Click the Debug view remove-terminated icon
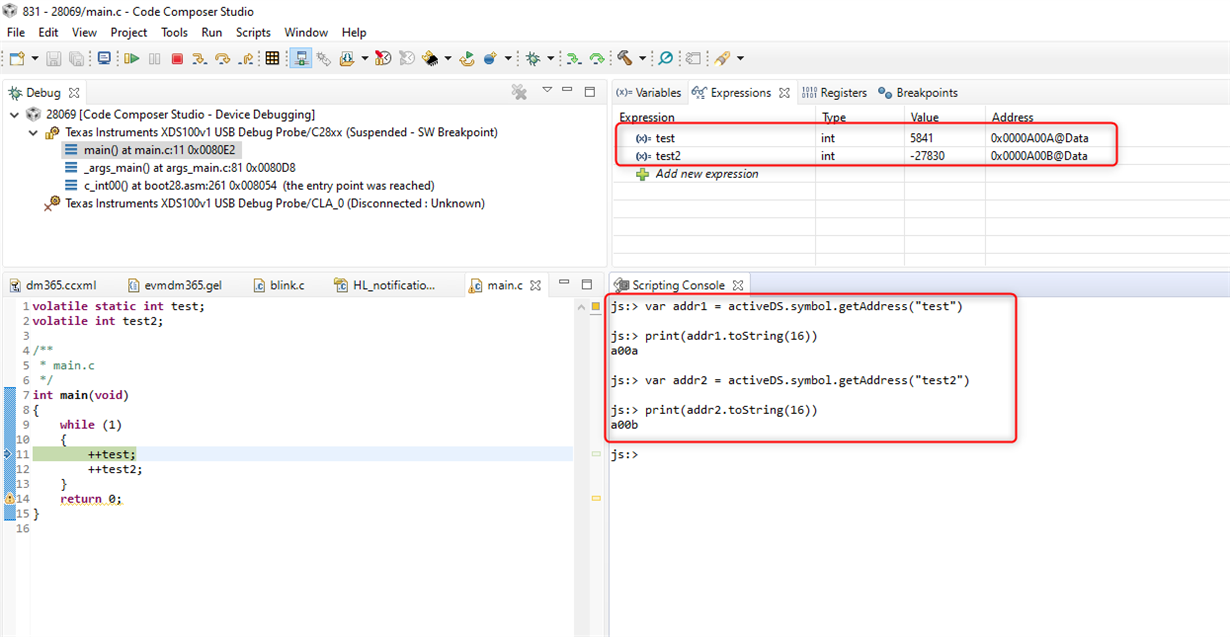Screen dimensions: 1230x637 click(519, 92)
